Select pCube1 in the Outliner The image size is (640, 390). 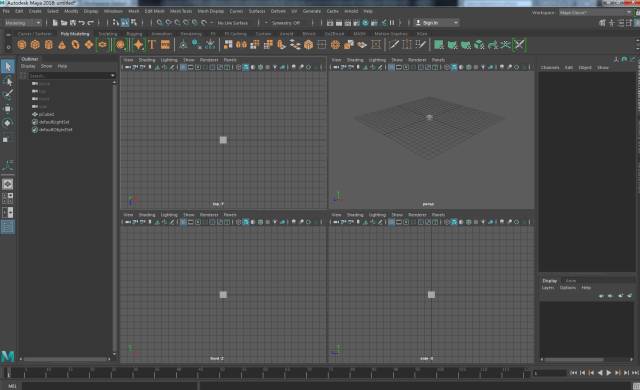pos(46,115)
